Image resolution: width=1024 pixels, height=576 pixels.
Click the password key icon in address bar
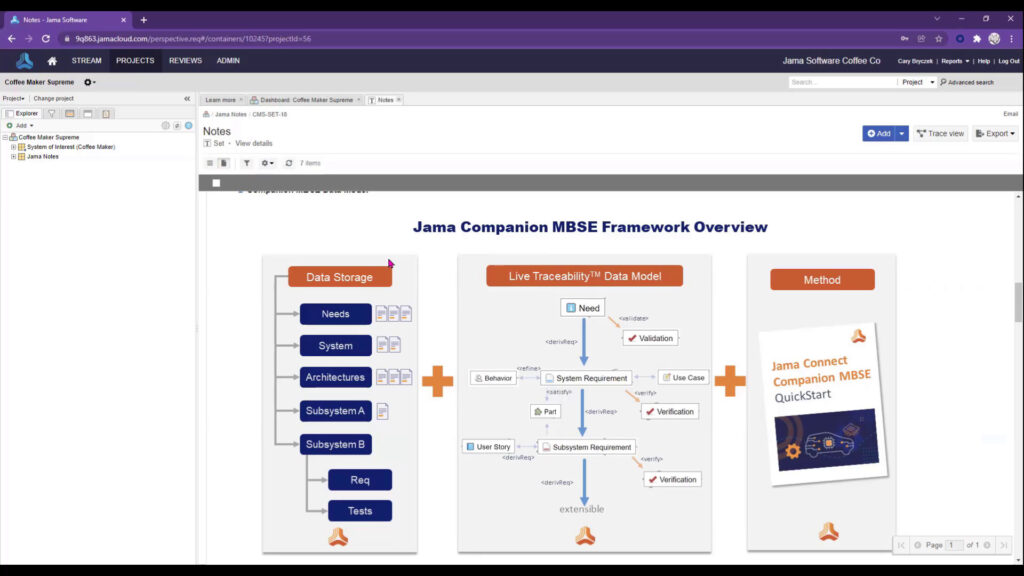[904, 39]
